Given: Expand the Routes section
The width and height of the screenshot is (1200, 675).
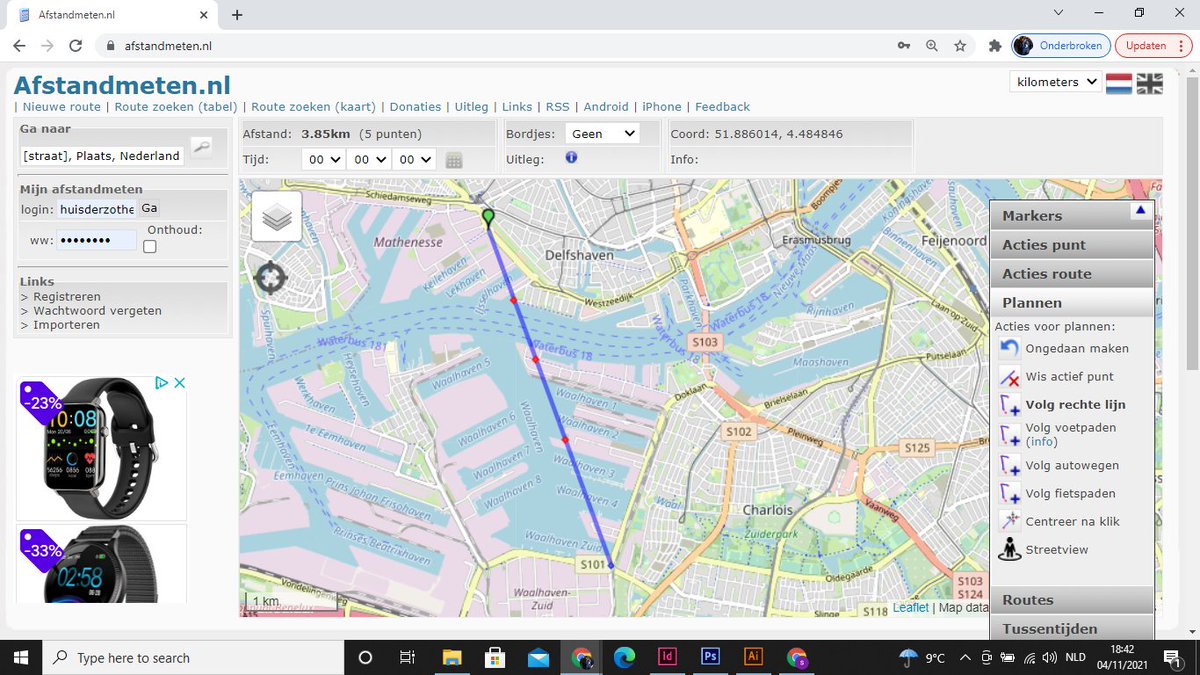Looking at the screenshot, I should pos(1072,600).
